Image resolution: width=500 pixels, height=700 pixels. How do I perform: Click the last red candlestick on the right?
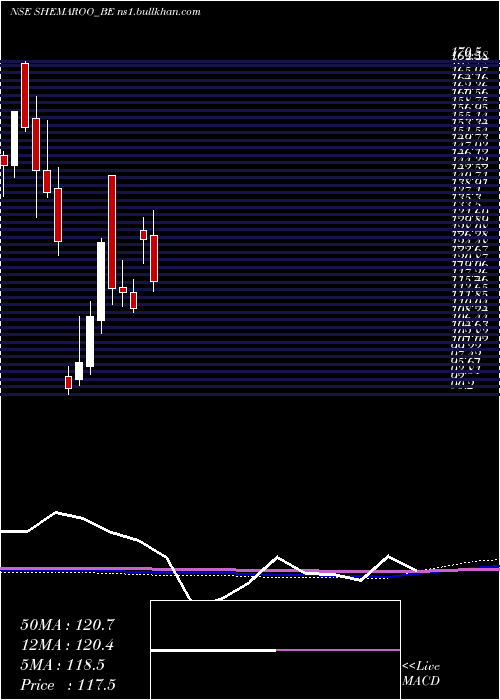[x=154, y=258]
